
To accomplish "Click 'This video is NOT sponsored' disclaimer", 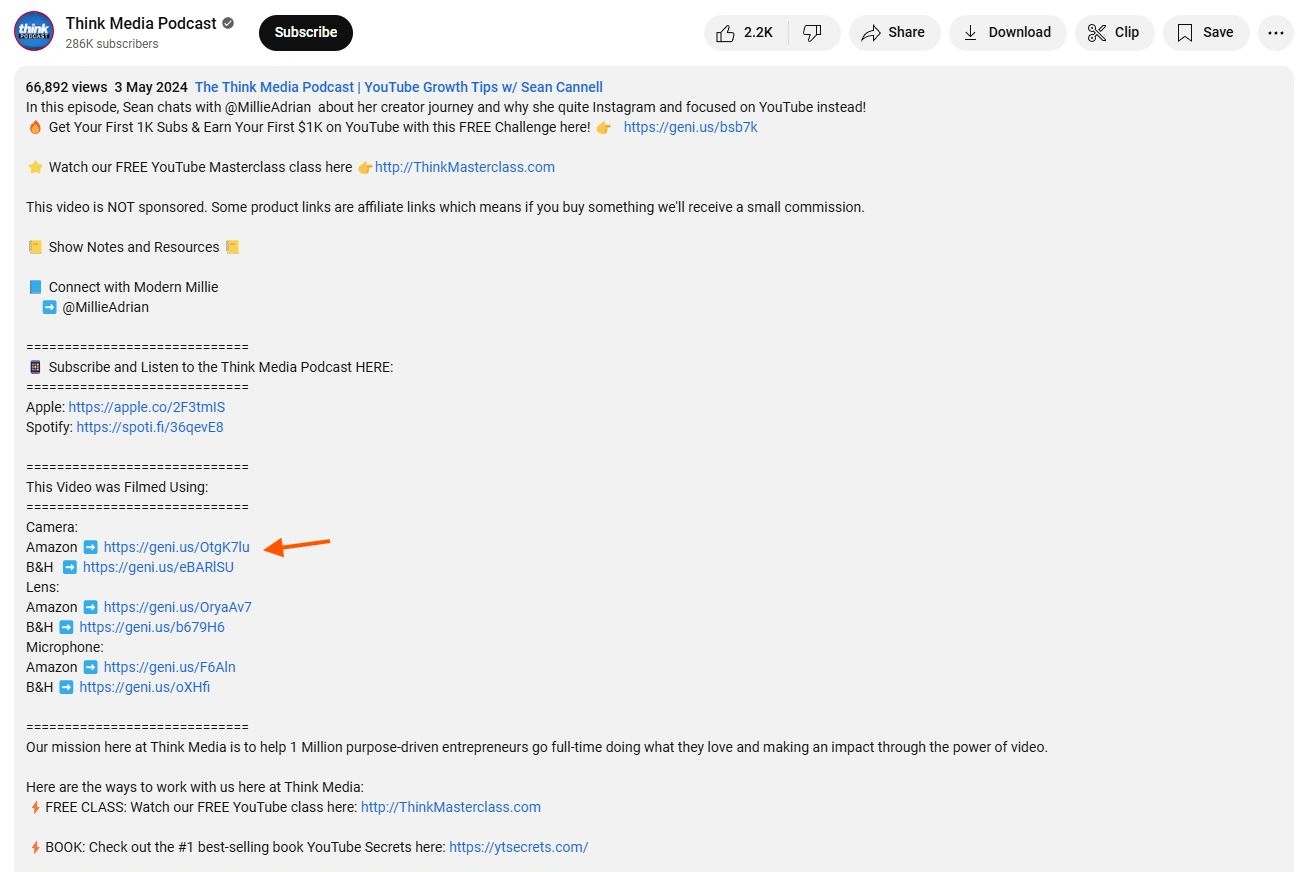I will coord(445,207).
